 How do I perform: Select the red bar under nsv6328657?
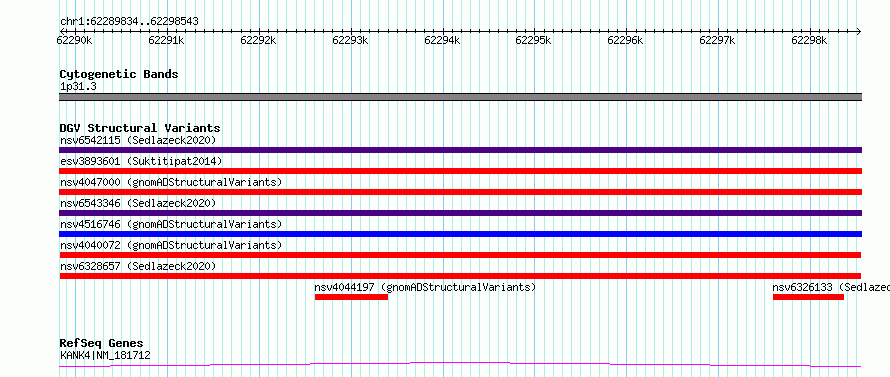coord(460,276)
